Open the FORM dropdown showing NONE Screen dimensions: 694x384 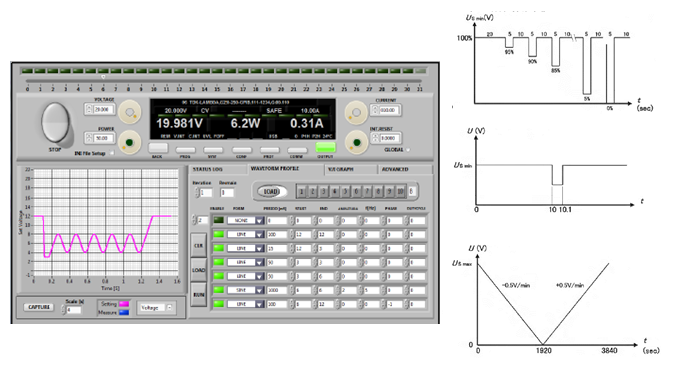pyautogui.click(x=246, y=220)
